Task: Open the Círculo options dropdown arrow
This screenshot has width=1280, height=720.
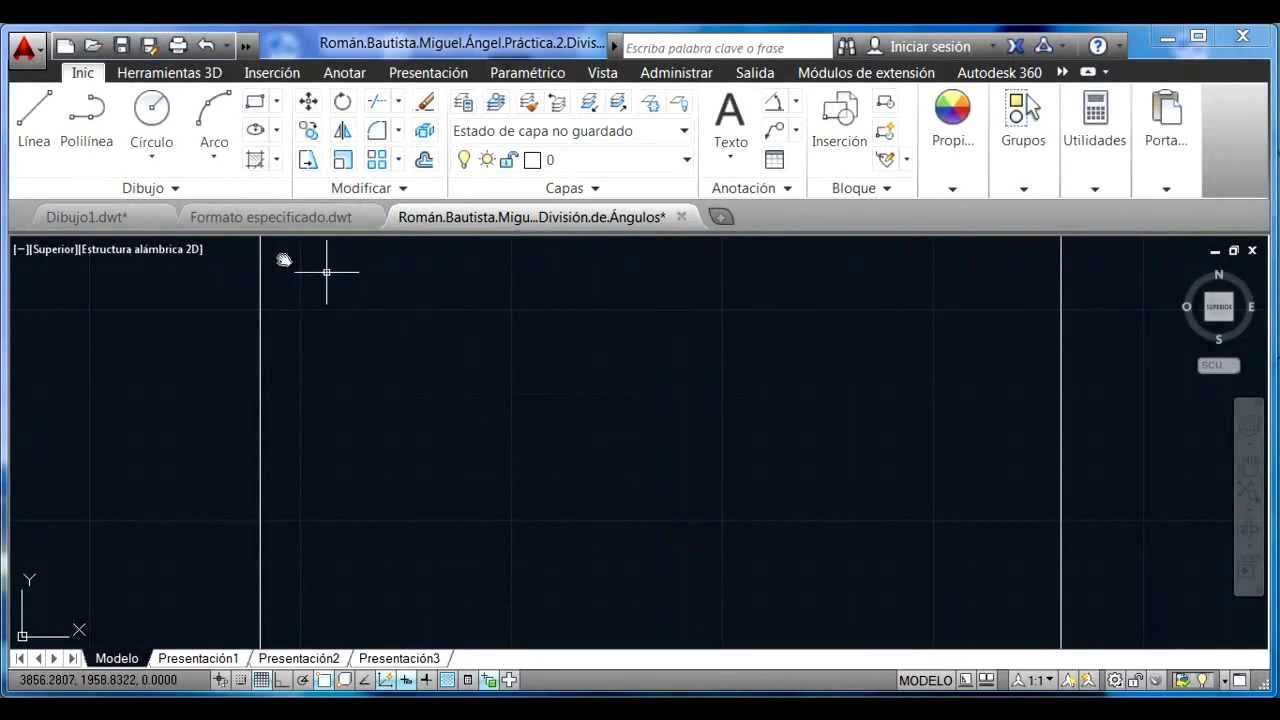Action: (x=152, y=157)
